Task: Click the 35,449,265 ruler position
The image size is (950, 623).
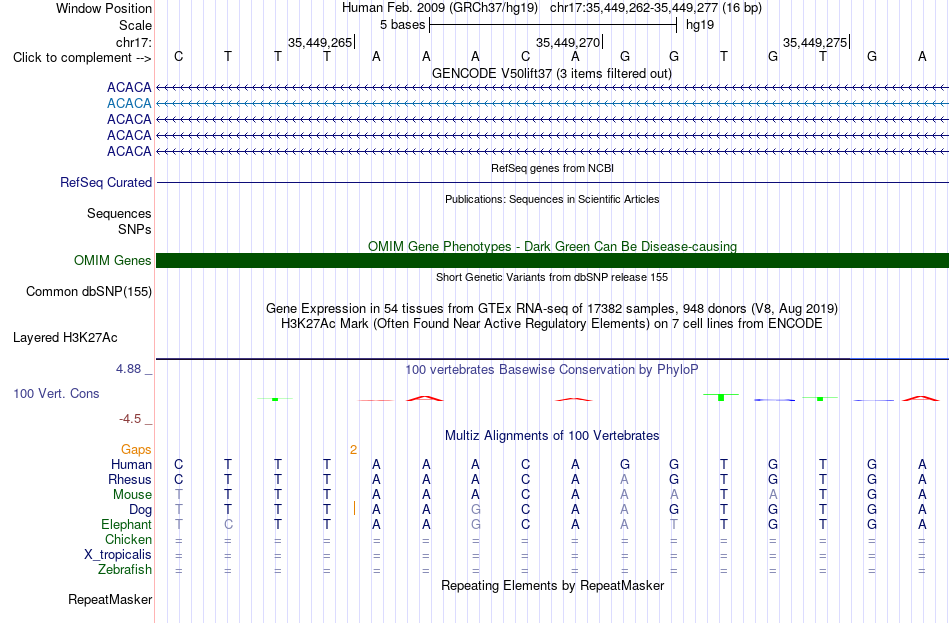Action: point(320,42)
